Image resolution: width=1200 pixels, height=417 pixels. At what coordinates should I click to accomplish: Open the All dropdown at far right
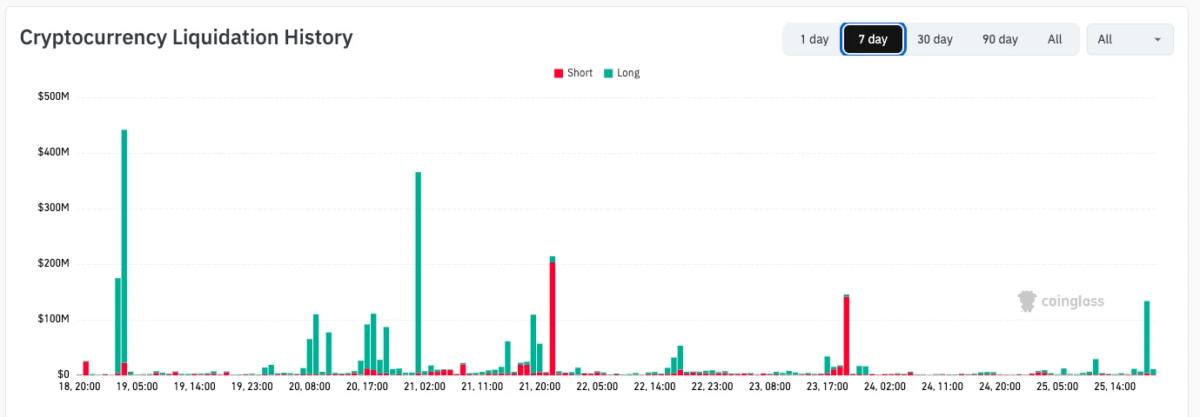pyautogui.click(x=1129, y=39)
